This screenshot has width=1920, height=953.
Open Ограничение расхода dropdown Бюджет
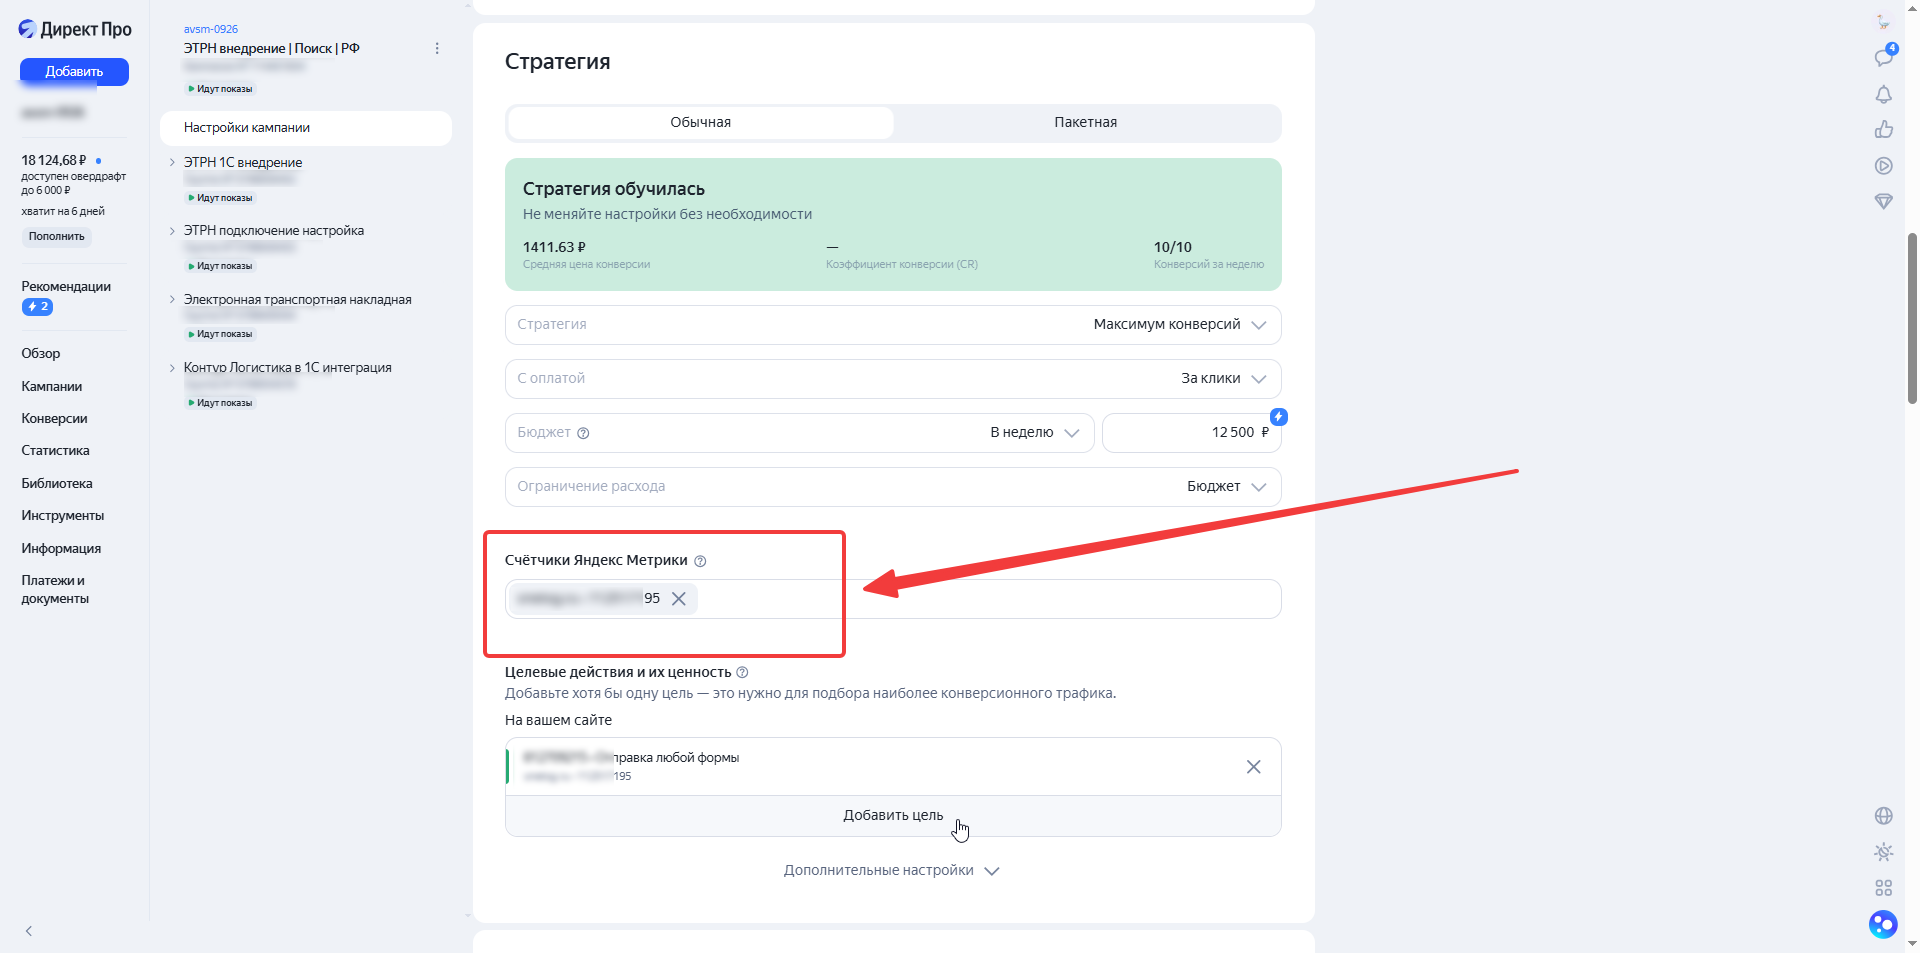tap(893, 487)
